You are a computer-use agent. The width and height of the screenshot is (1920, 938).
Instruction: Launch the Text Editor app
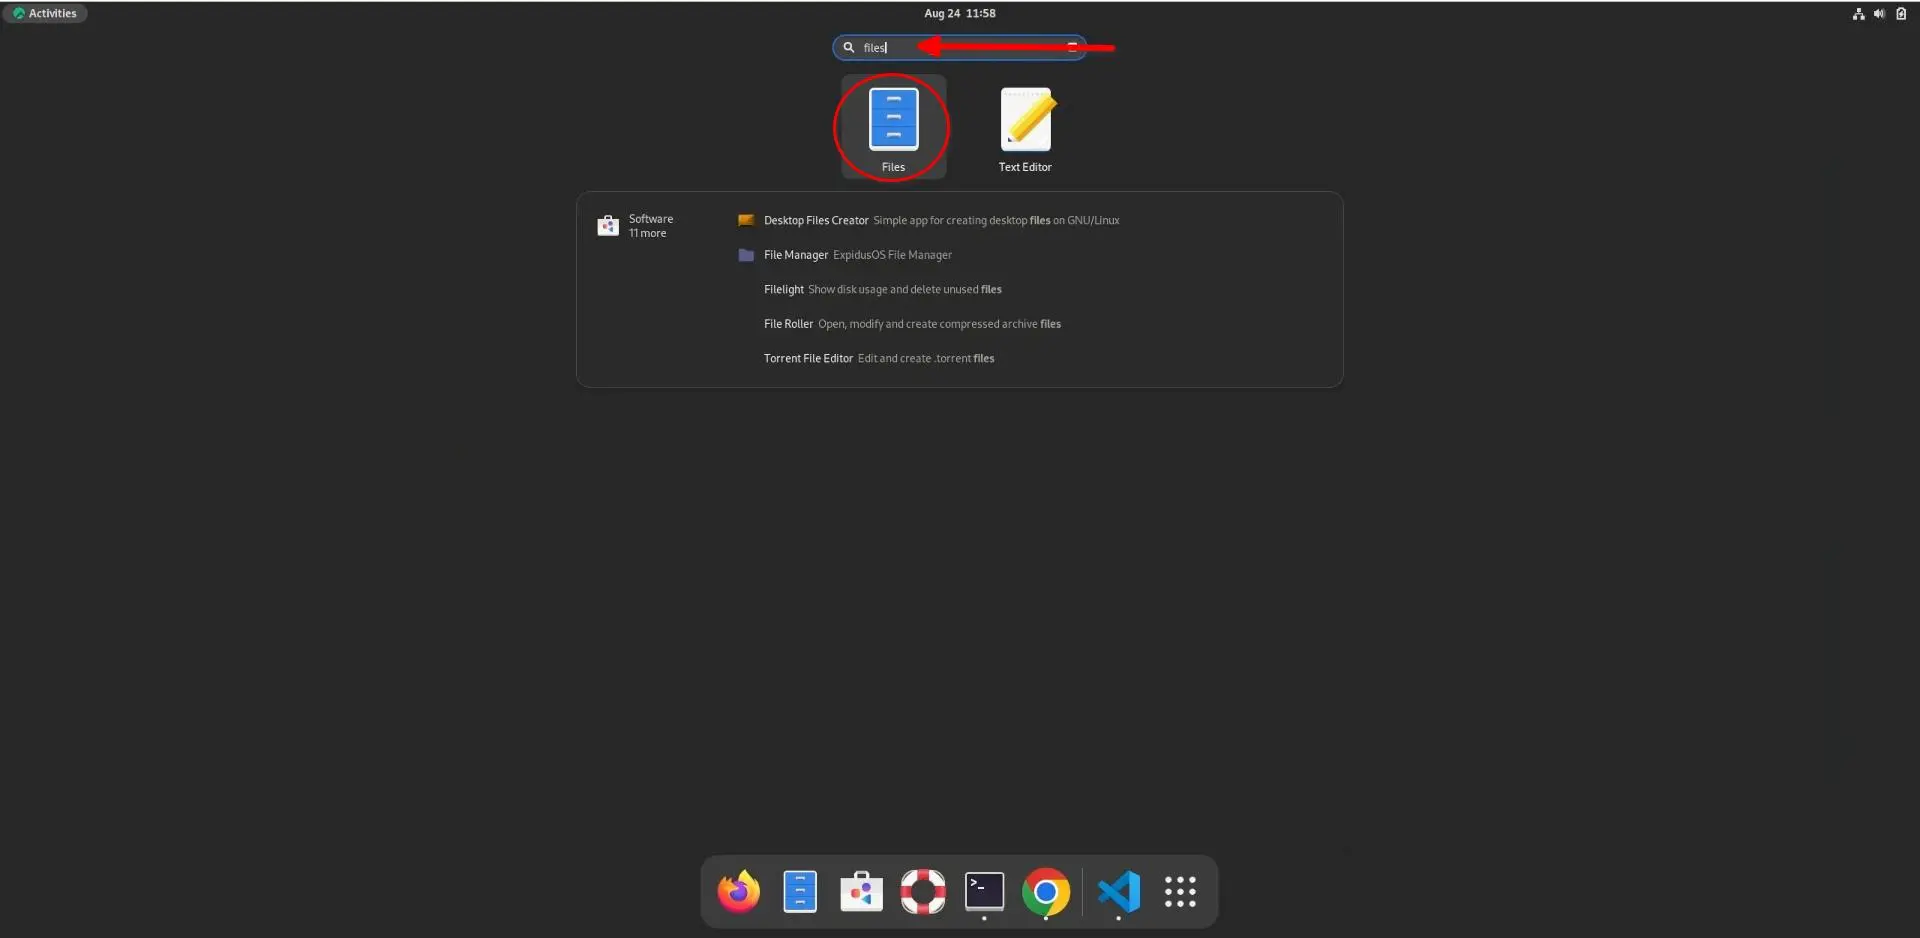coord(1024,118)
